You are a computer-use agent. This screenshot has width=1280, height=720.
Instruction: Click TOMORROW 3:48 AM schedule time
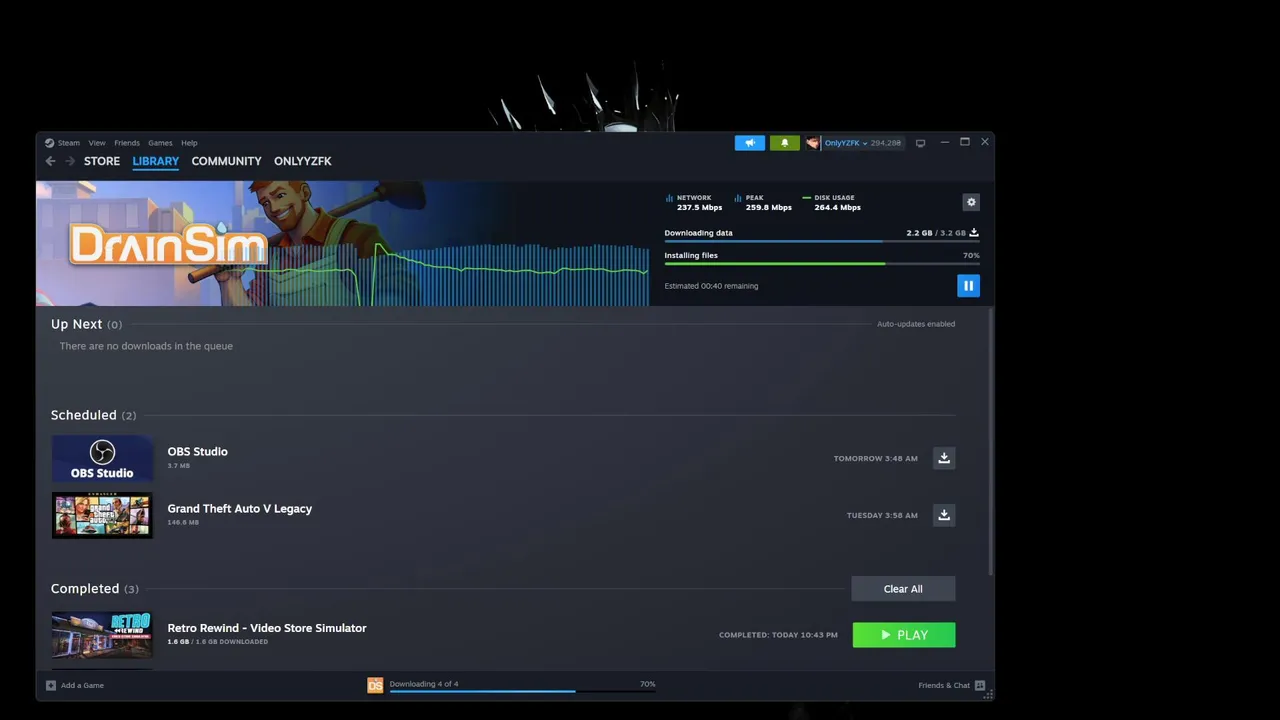[x=875, y=459]
